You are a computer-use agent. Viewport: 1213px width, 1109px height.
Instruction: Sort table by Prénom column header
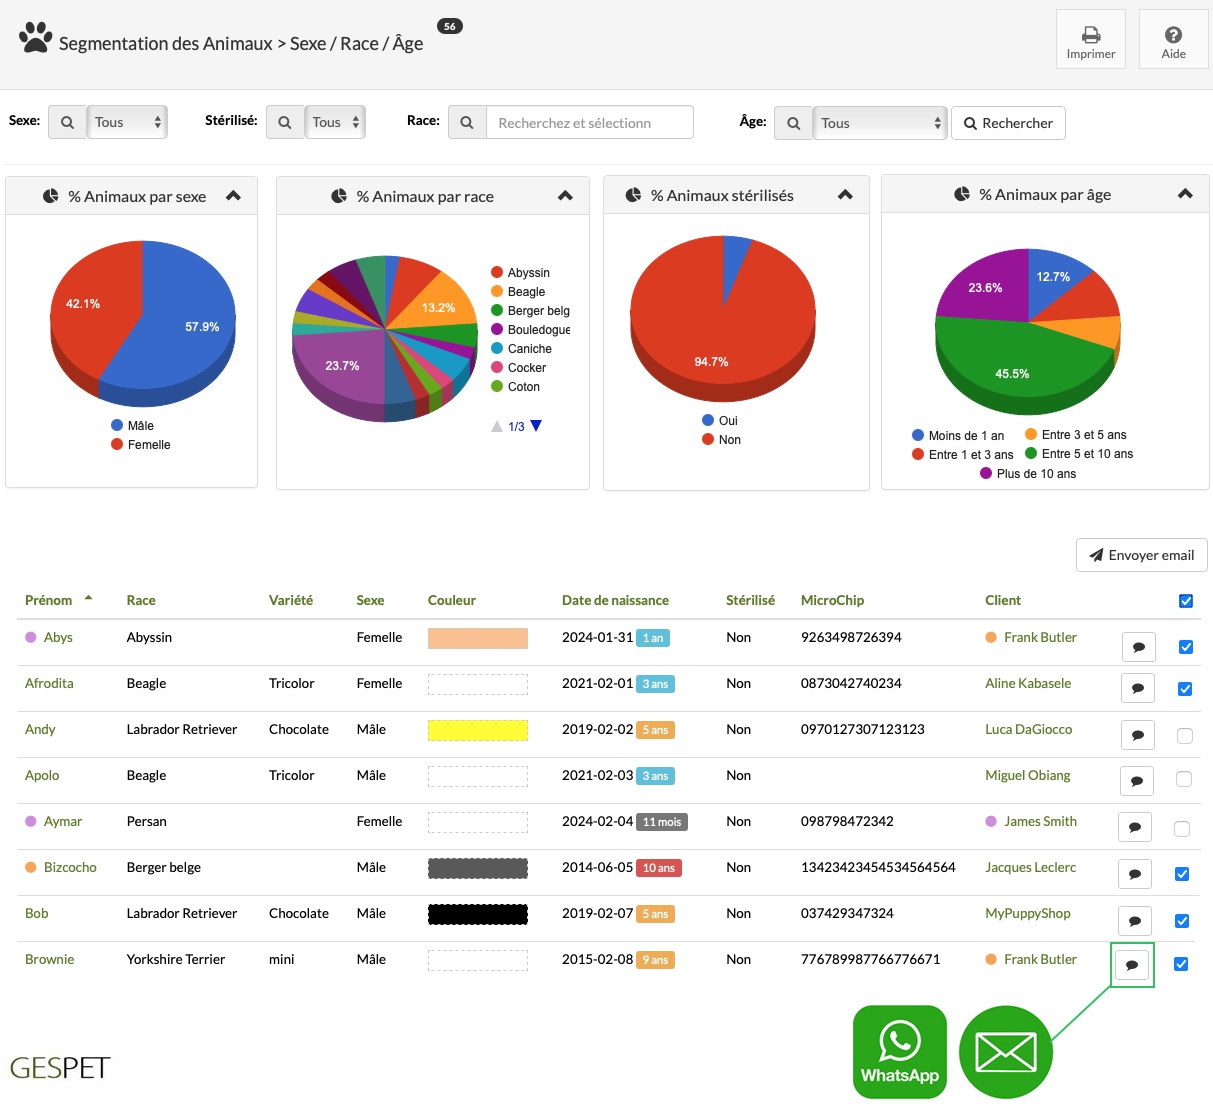click(x=49, y=600)
